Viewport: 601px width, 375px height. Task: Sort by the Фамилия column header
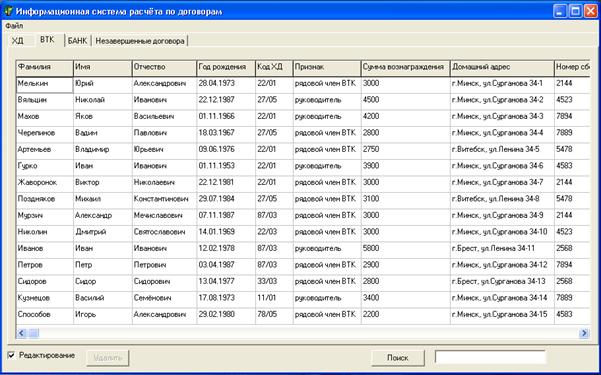(x=44, y=68)
